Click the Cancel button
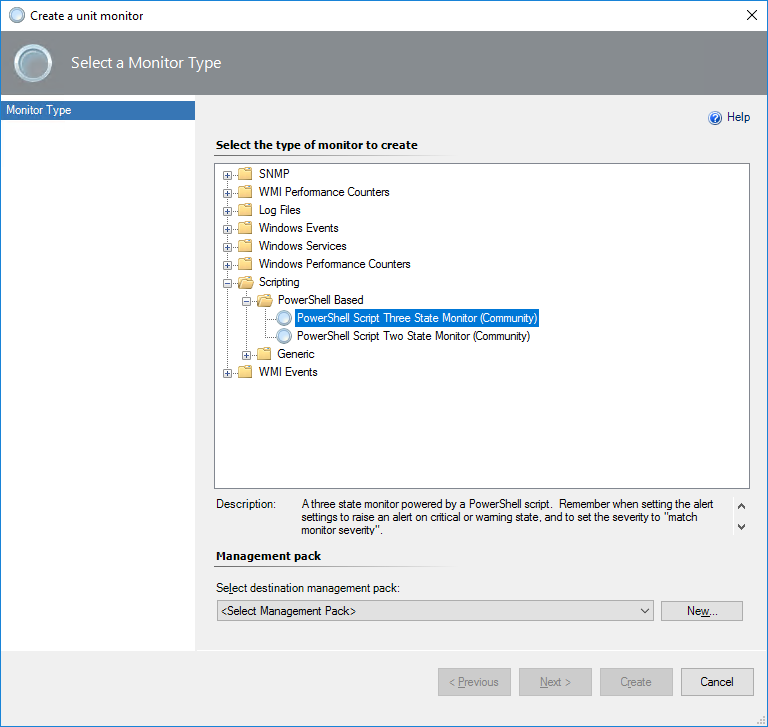Viewport: 768px width, 727px height. 717,682
